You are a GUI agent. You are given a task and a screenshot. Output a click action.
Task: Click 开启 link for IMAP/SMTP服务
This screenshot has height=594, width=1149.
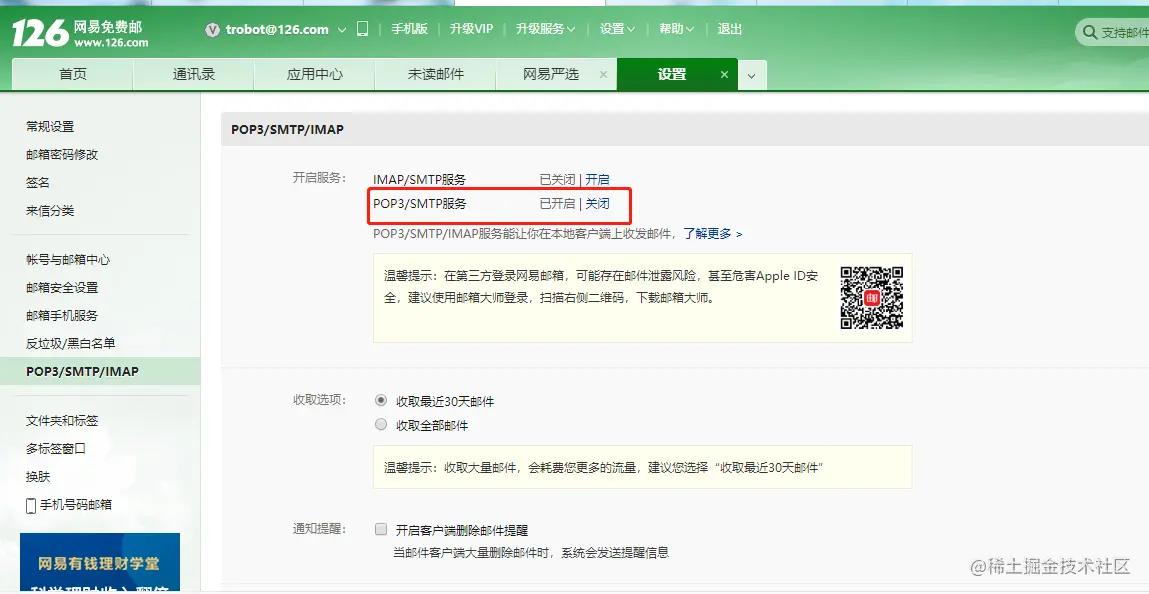(597, 180)
